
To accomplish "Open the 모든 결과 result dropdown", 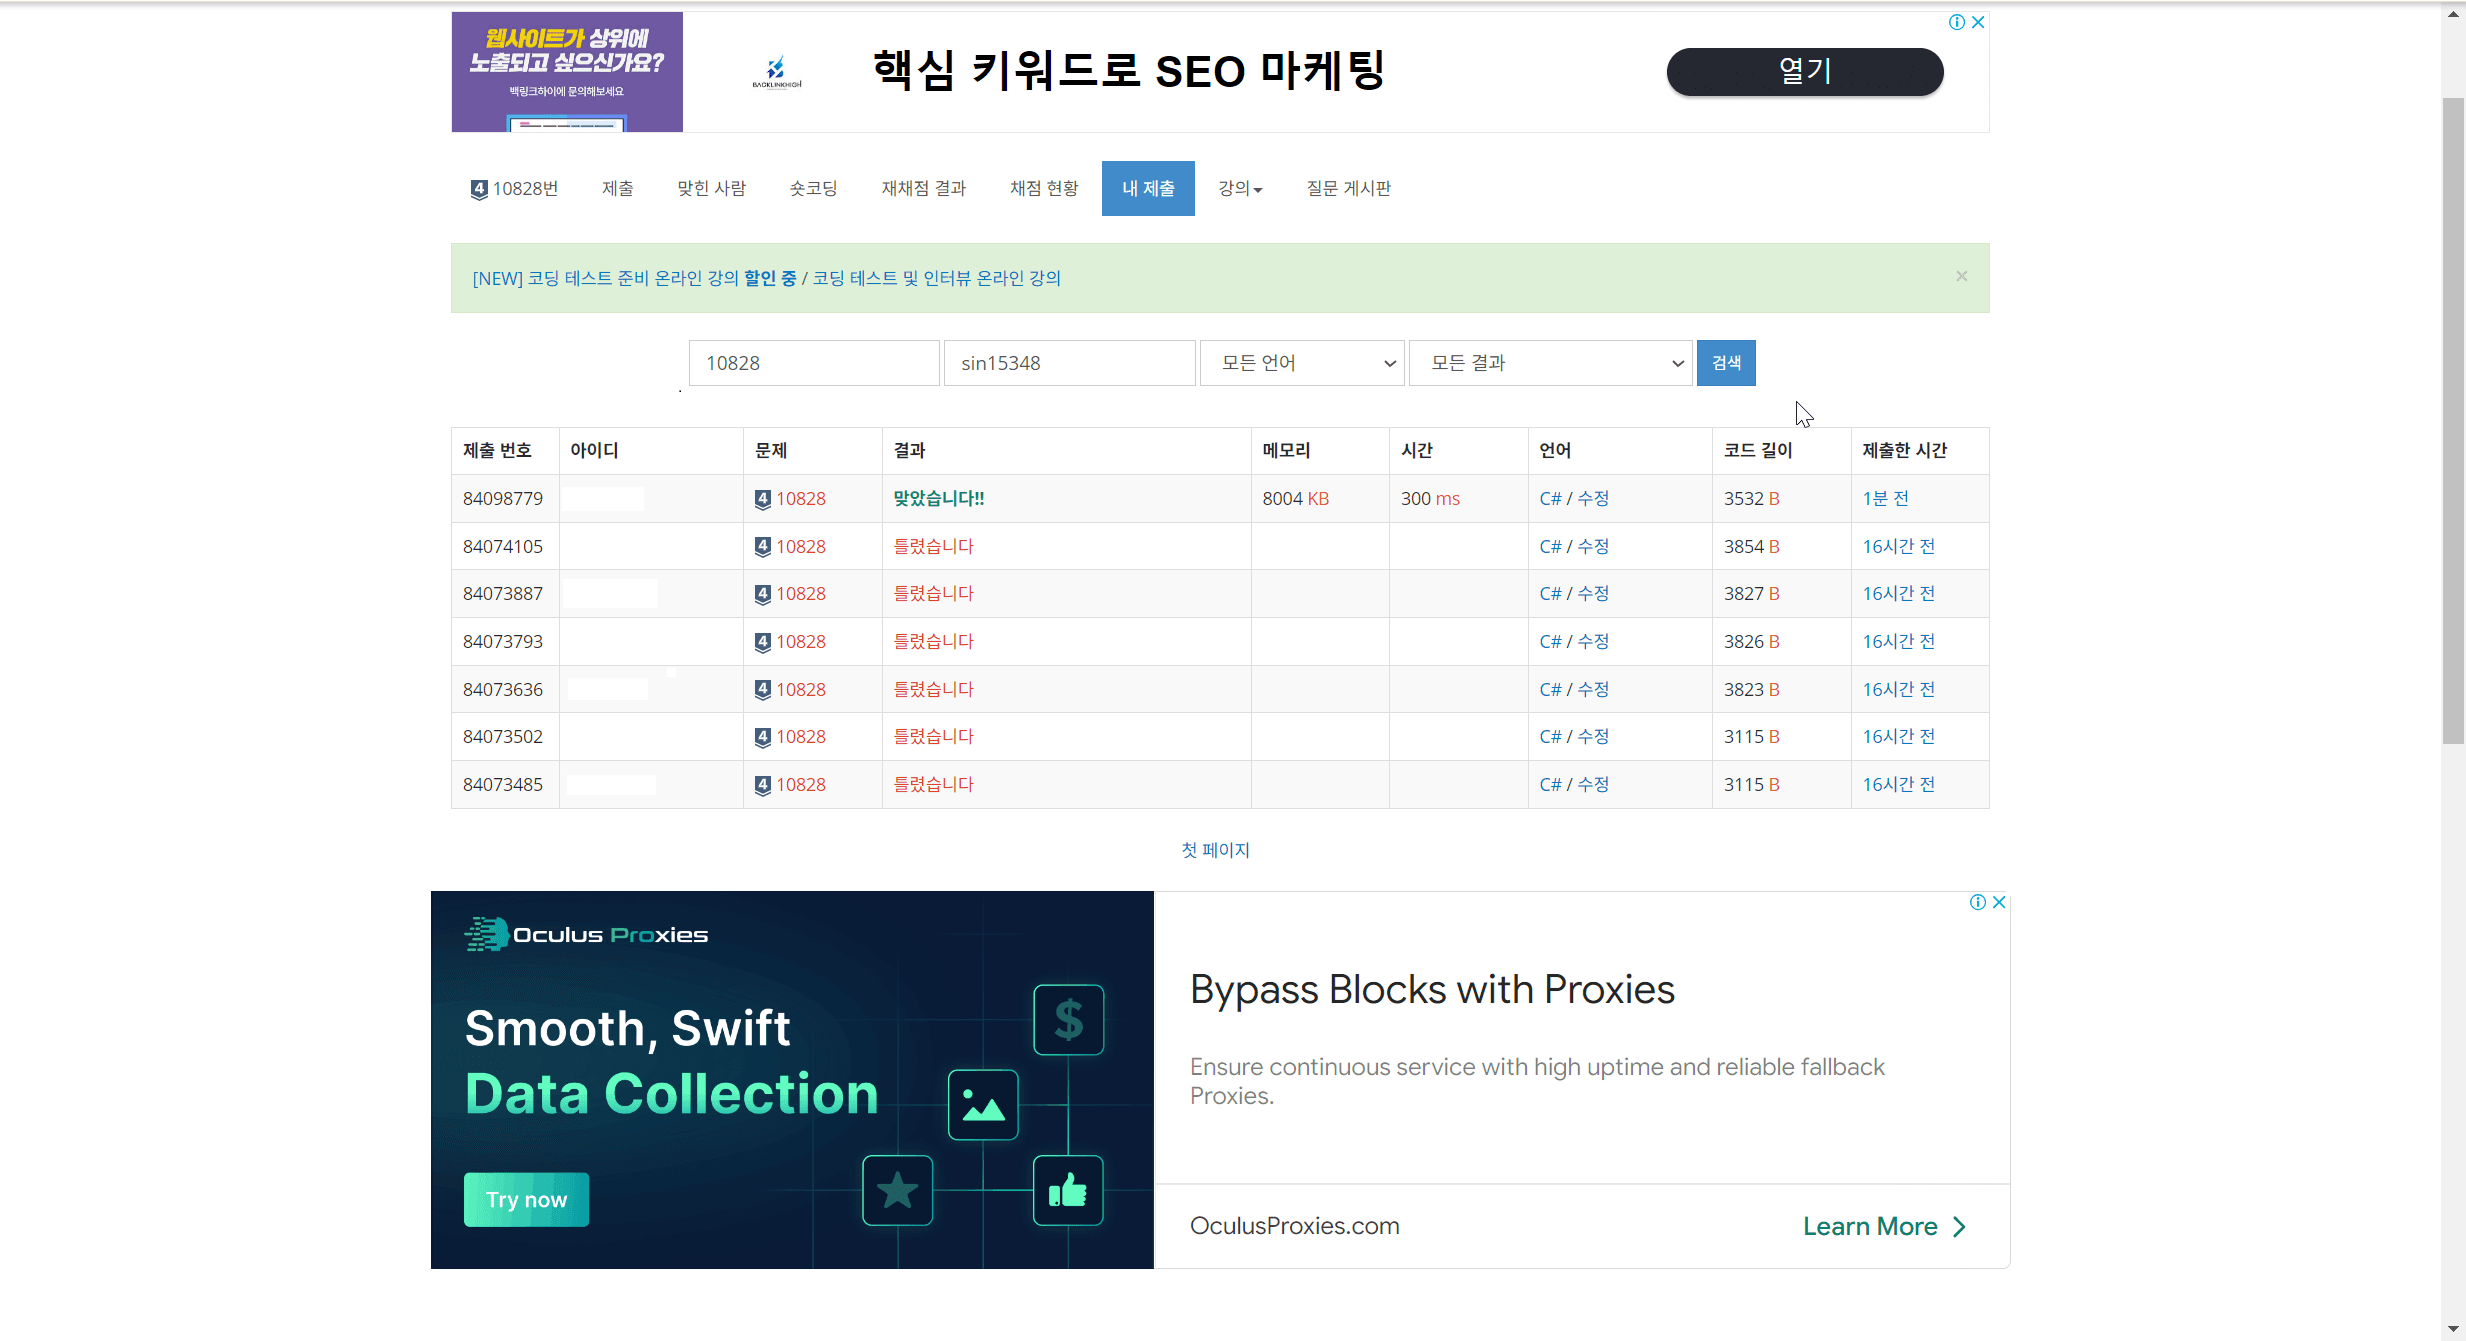I will pos(1550,363).
